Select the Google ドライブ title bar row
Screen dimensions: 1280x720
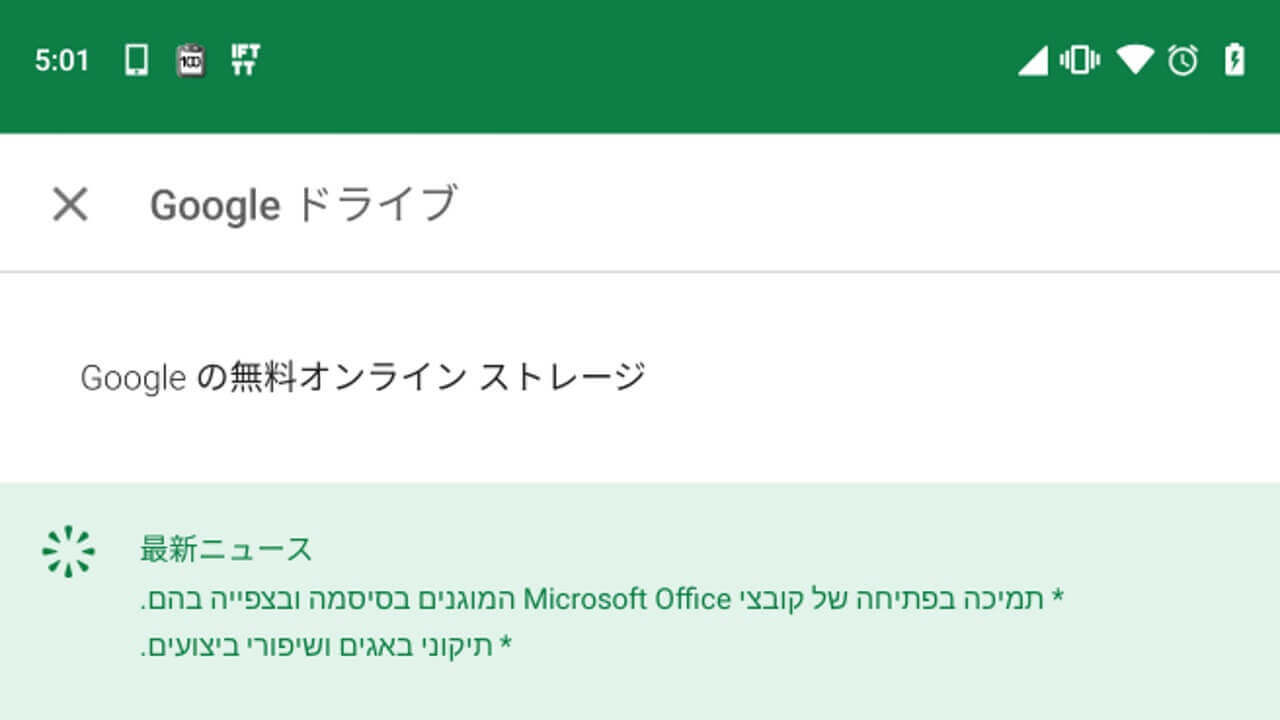pos(640,200)
